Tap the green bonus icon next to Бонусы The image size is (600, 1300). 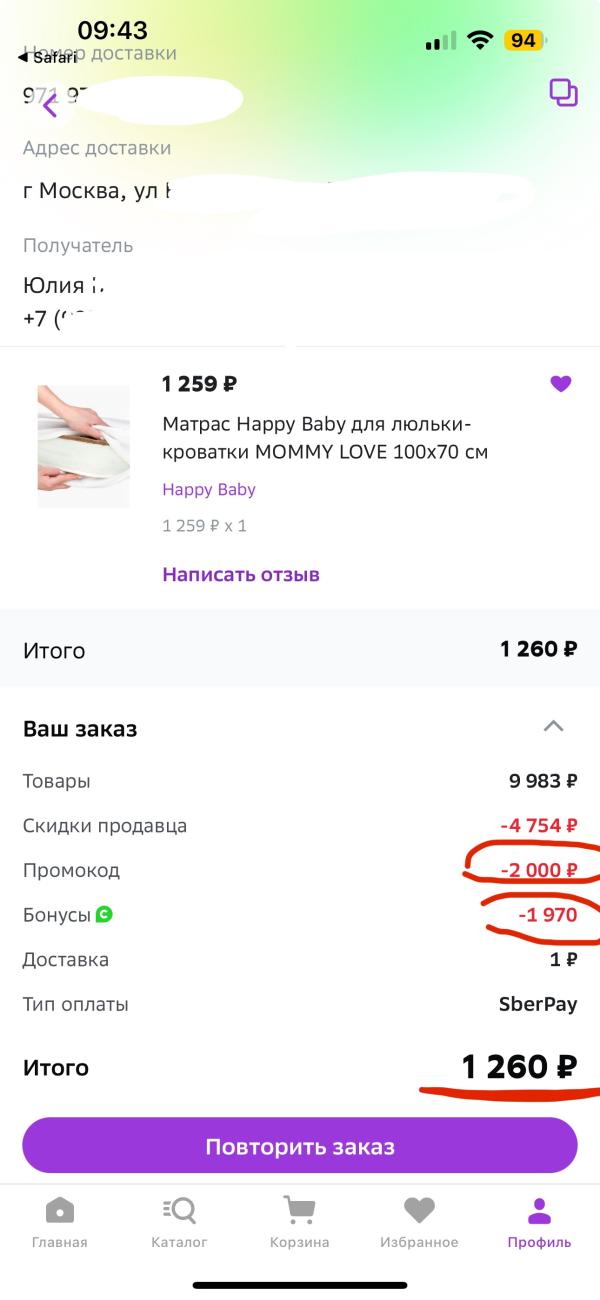[104, 914]
